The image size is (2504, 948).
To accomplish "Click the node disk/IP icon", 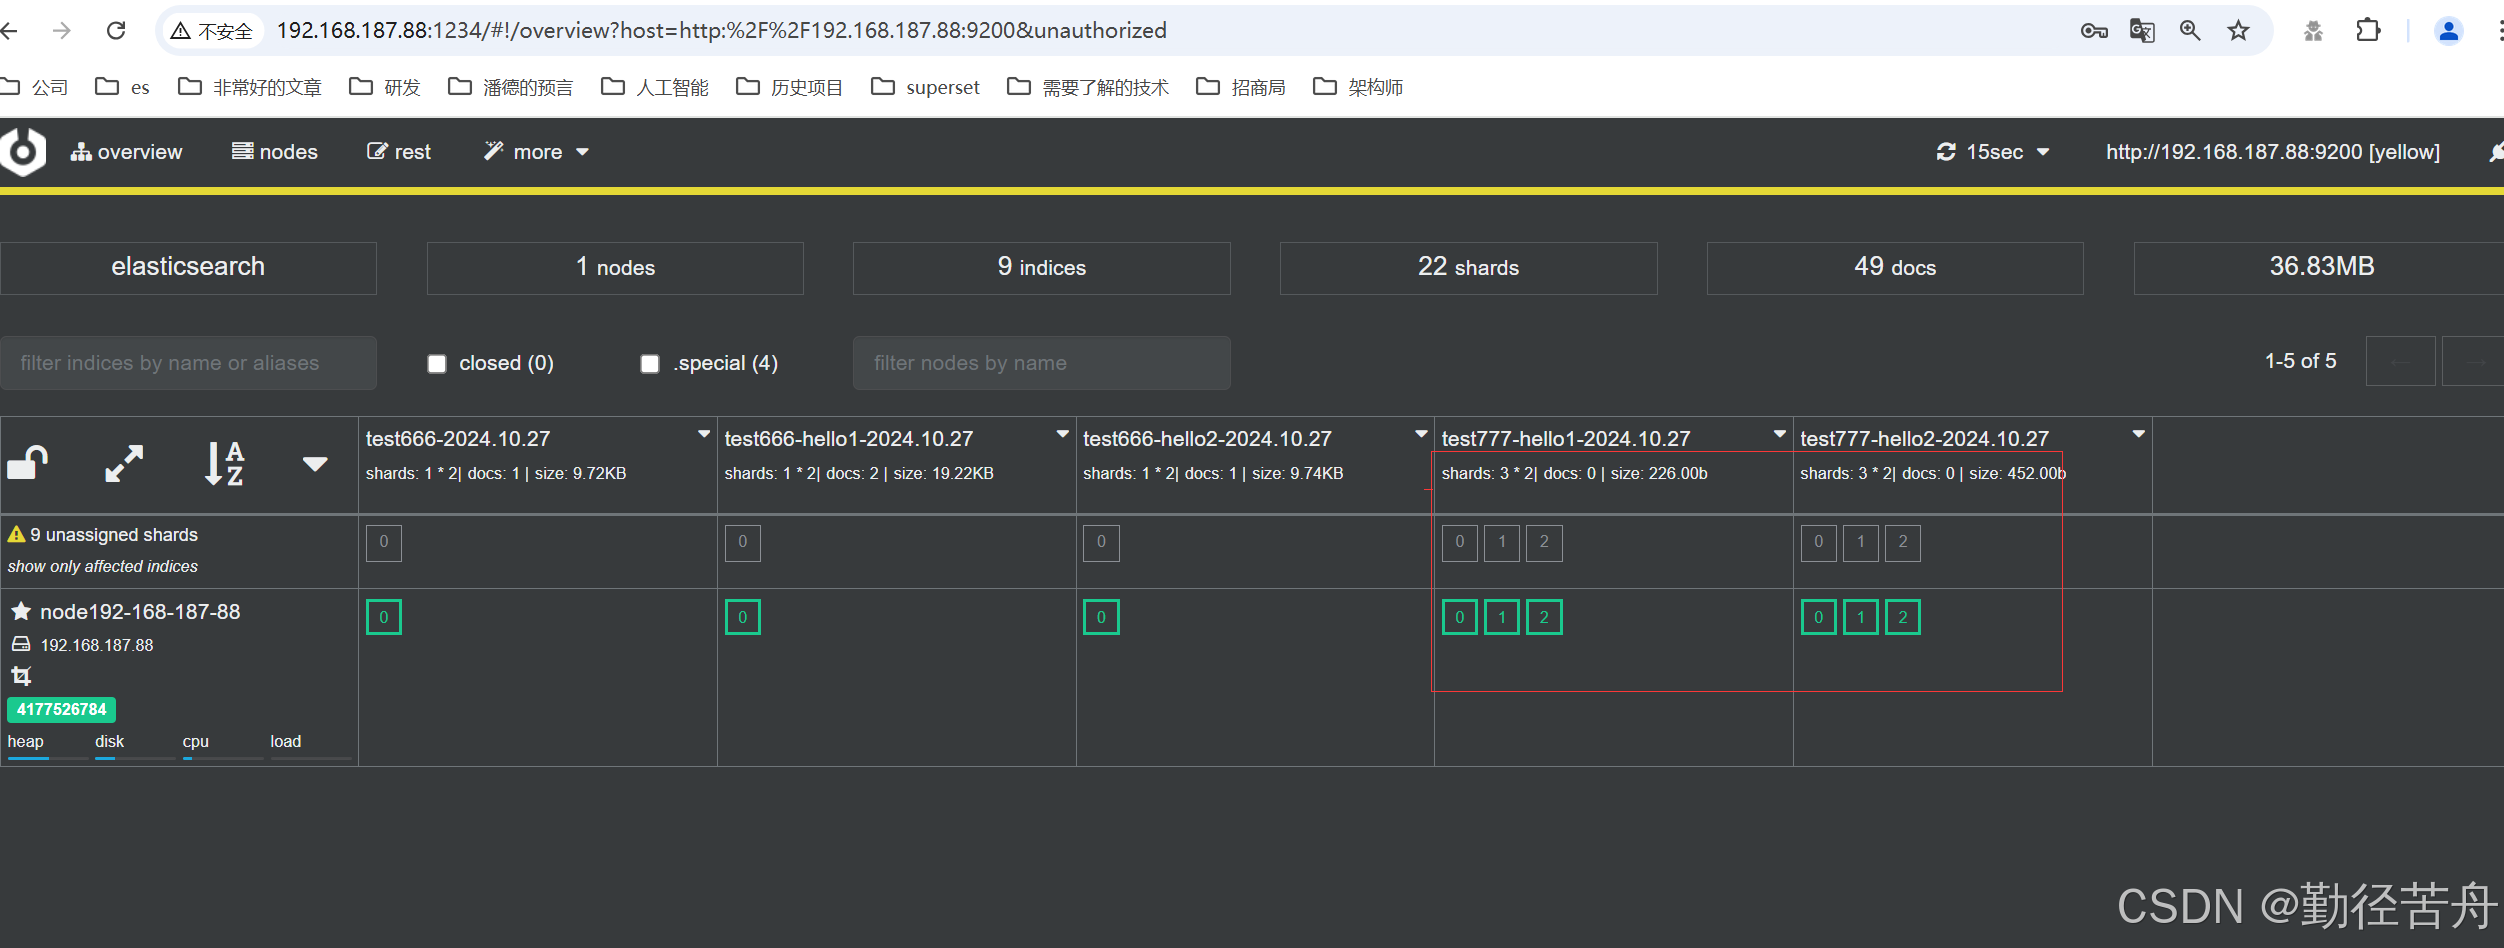I will pos(21,645).
